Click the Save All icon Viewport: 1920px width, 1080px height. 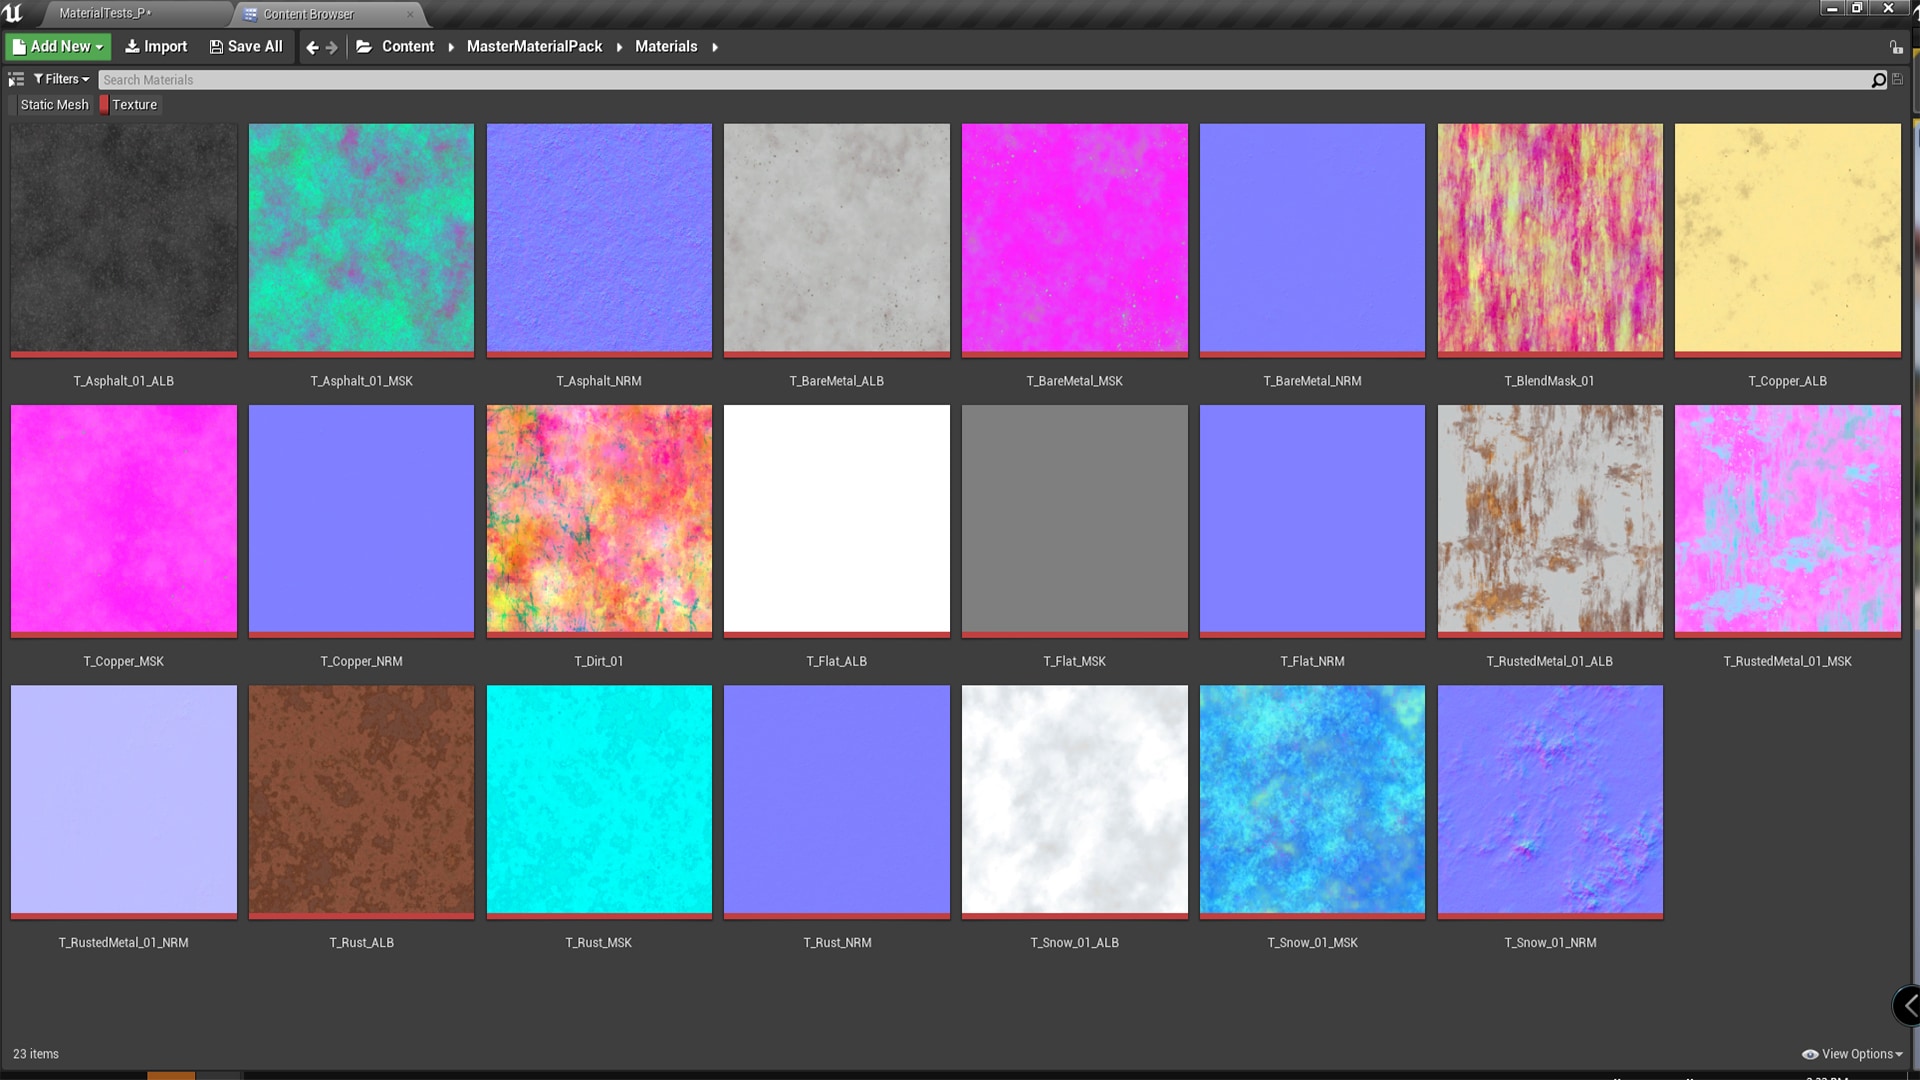click(x=216, y=46)
